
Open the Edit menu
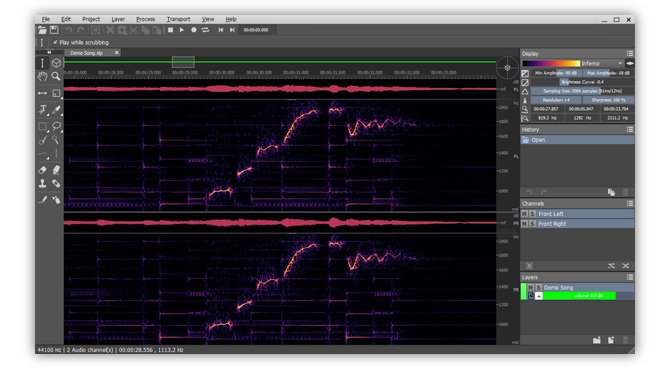point(66,19)
